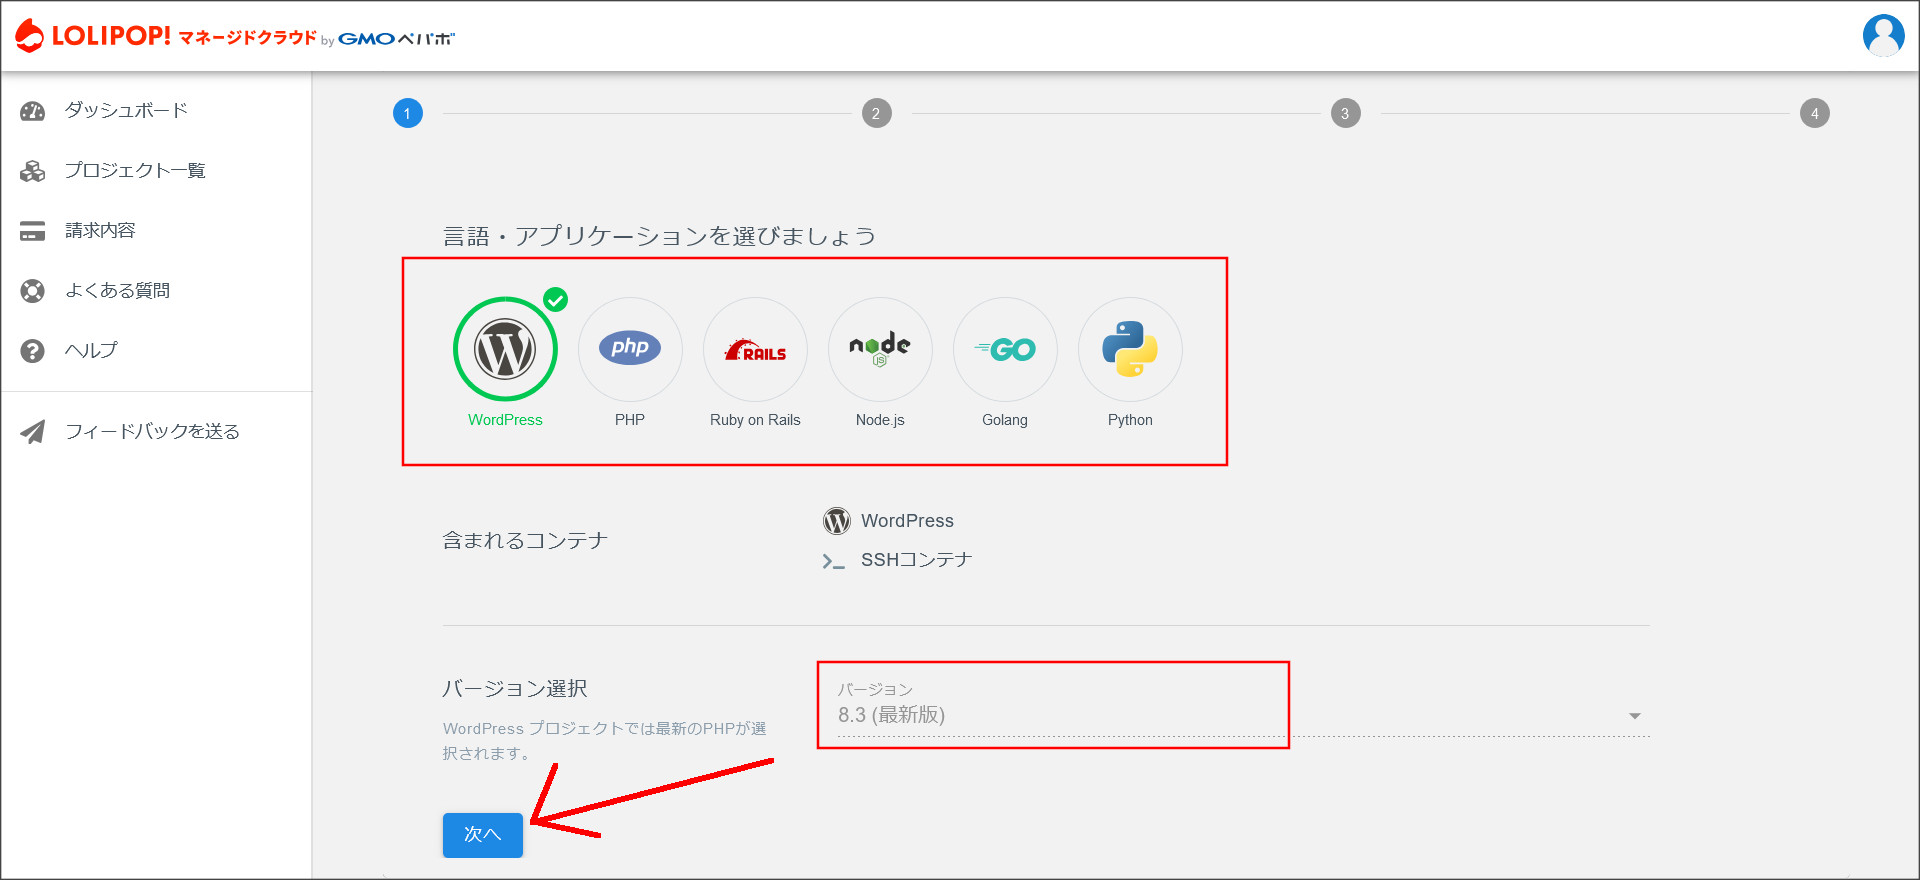
Task: Click the SSHコンテナ terminal prompt icon
Action: click(833, 561)
